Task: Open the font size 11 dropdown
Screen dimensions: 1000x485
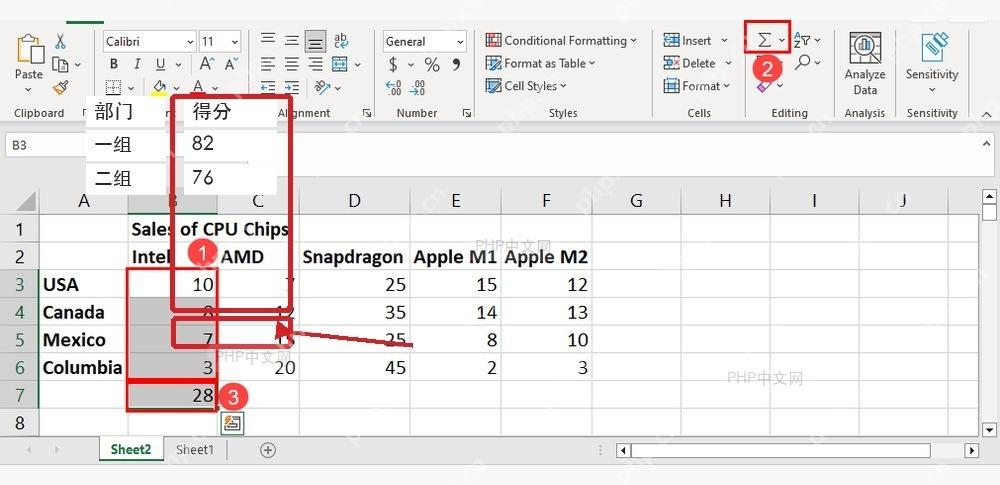Action: coord(235,42)
